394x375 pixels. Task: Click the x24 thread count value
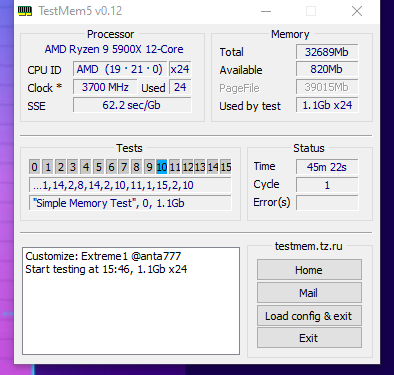[180, 69]
